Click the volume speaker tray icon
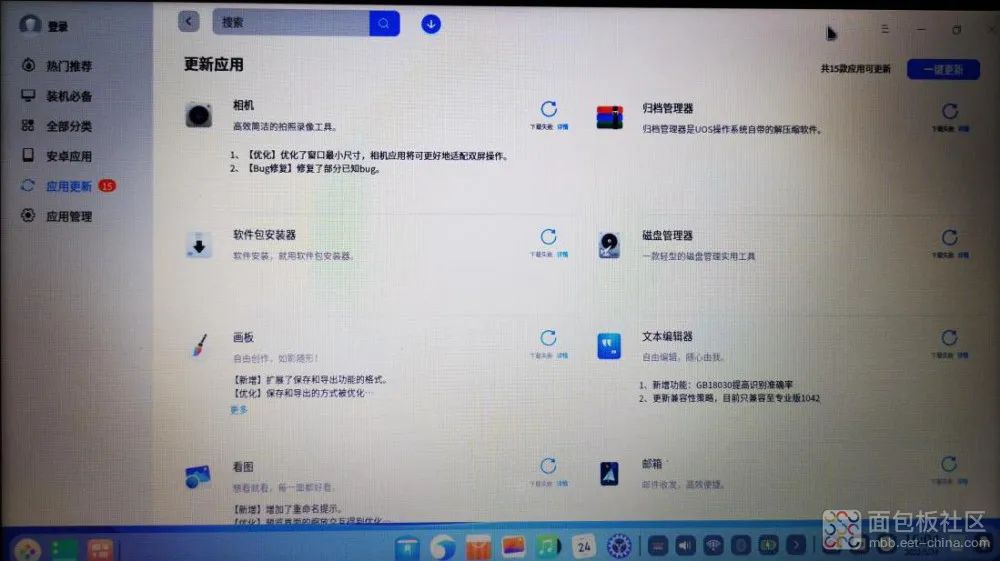 pos(685,545)
